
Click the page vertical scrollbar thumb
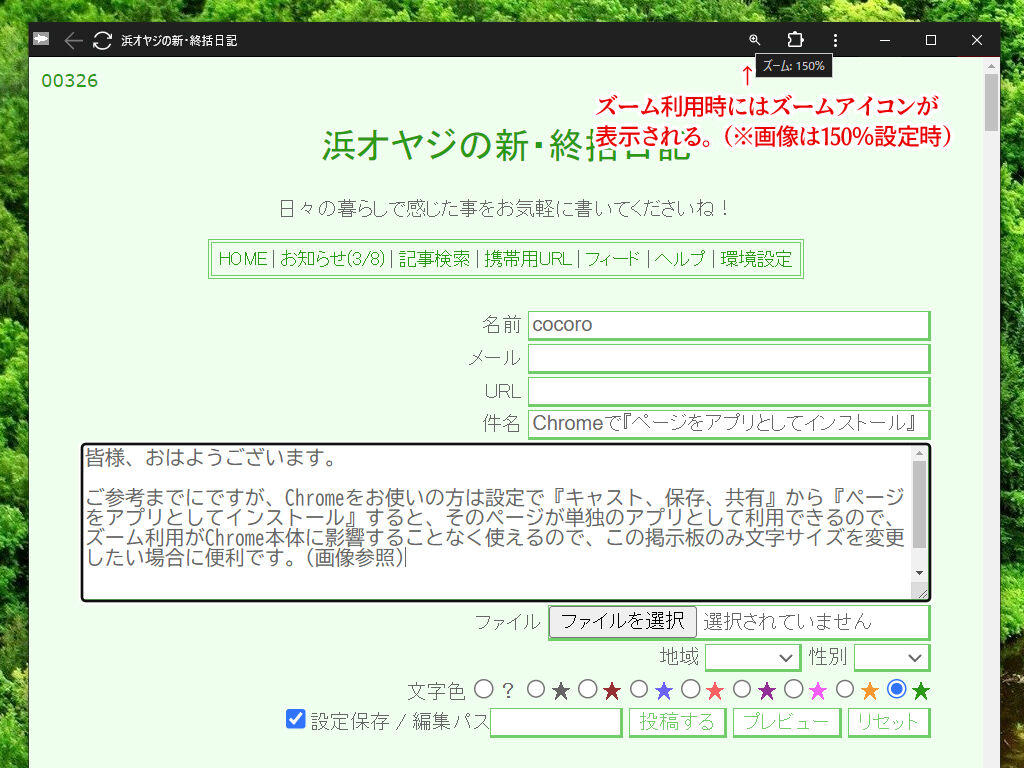click(x=991, y=102)
